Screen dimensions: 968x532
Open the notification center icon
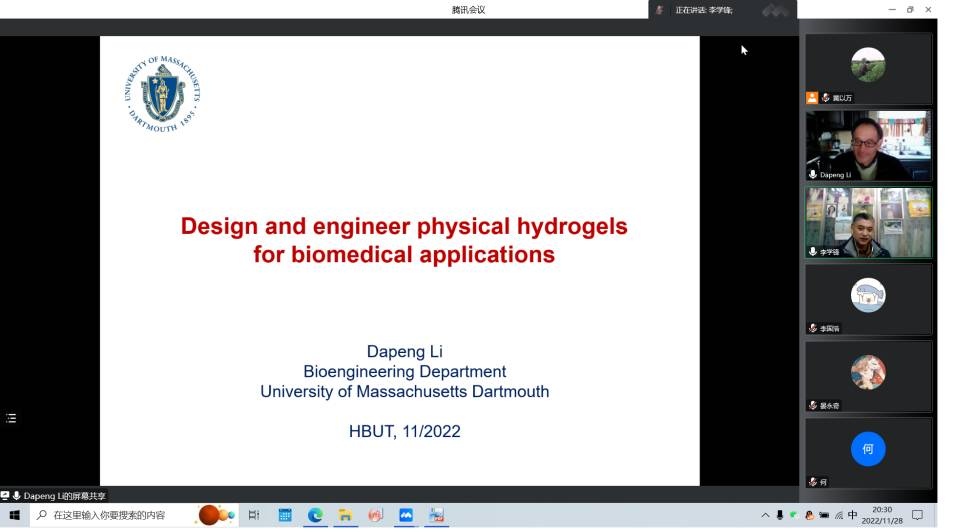pos(917,516)
